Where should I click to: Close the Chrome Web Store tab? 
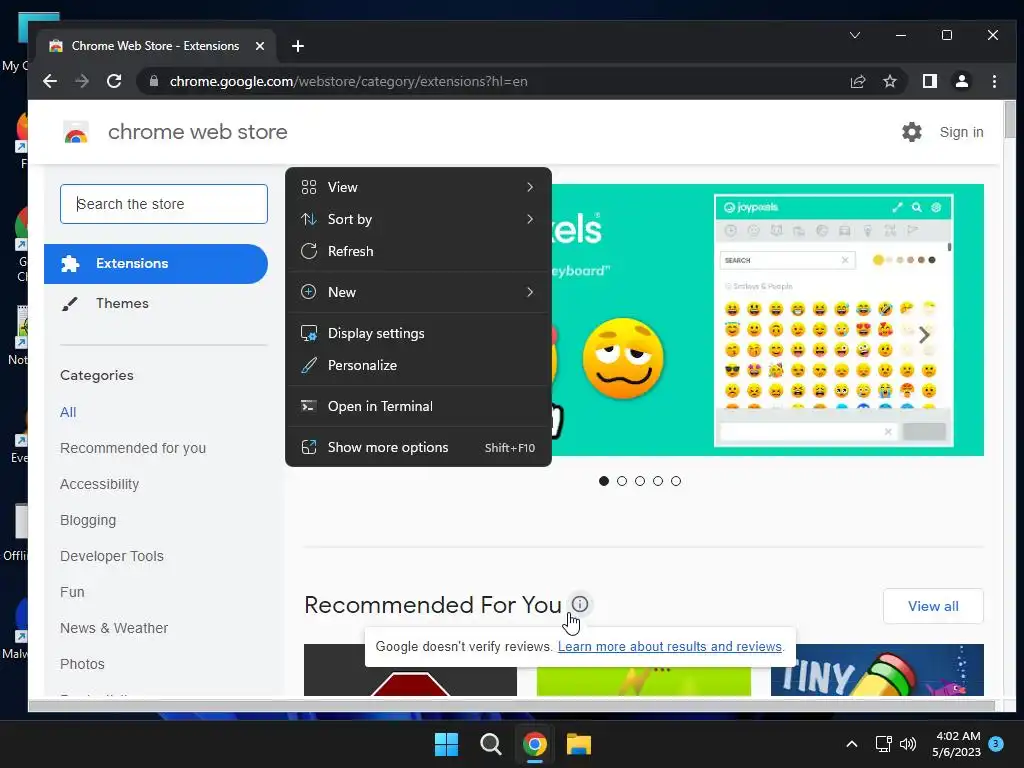pyautogui.click(x=259, y=46)
